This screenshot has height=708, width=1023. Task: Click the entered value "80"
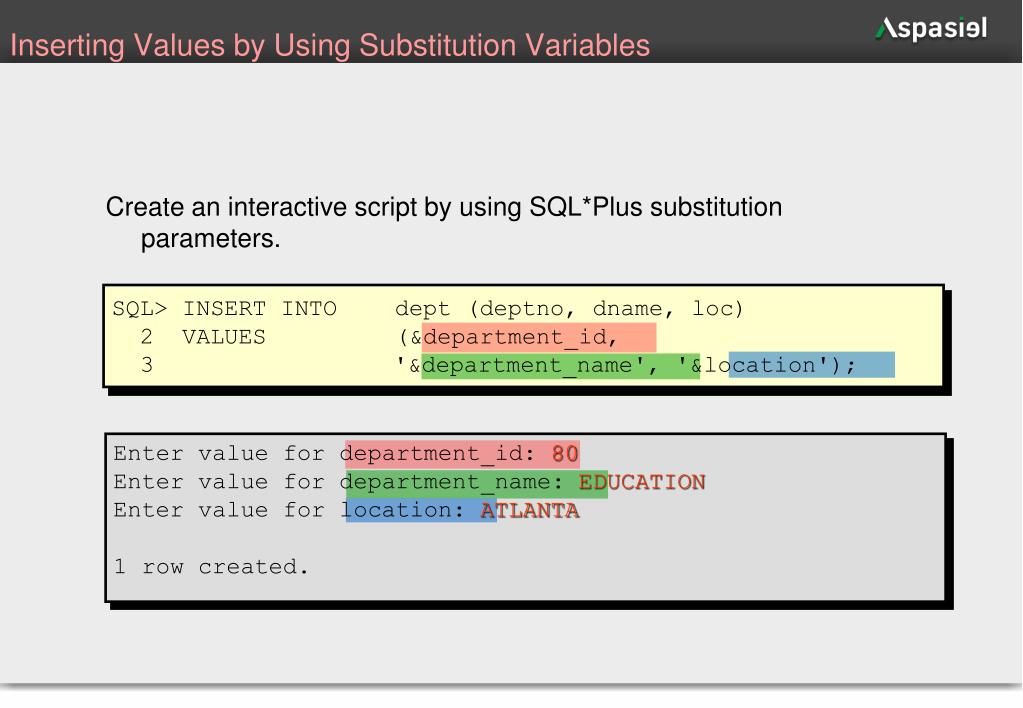(565, 454)
